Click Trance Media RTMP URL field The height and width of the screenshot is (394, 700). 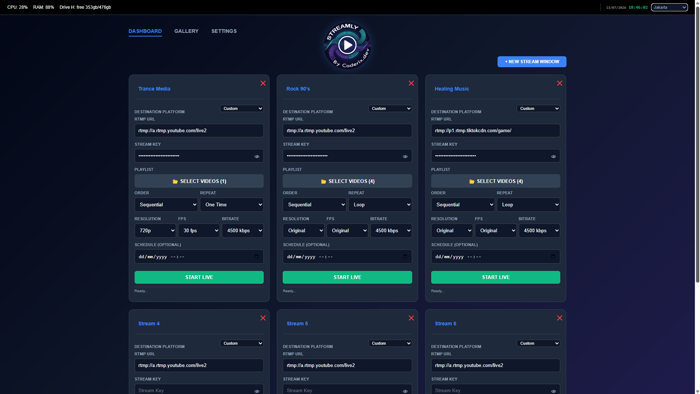[199, 131]
